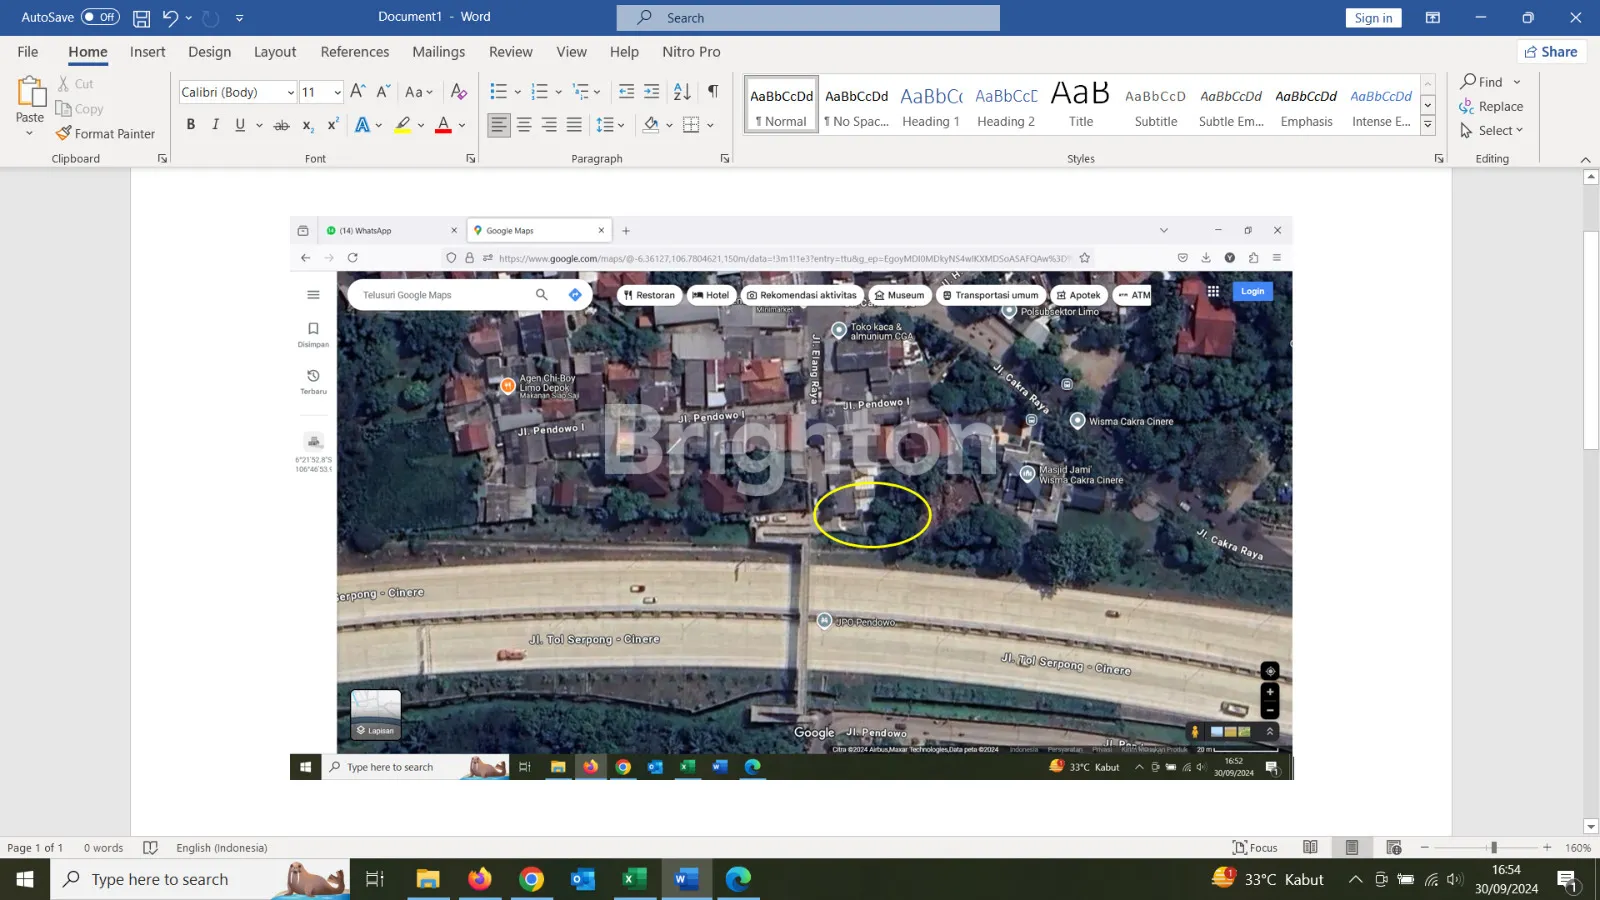1600x900 pixels.
Task: Show paragraph marks with pilcrow icon
Action: pyautogui.click(x=713, y=92)
